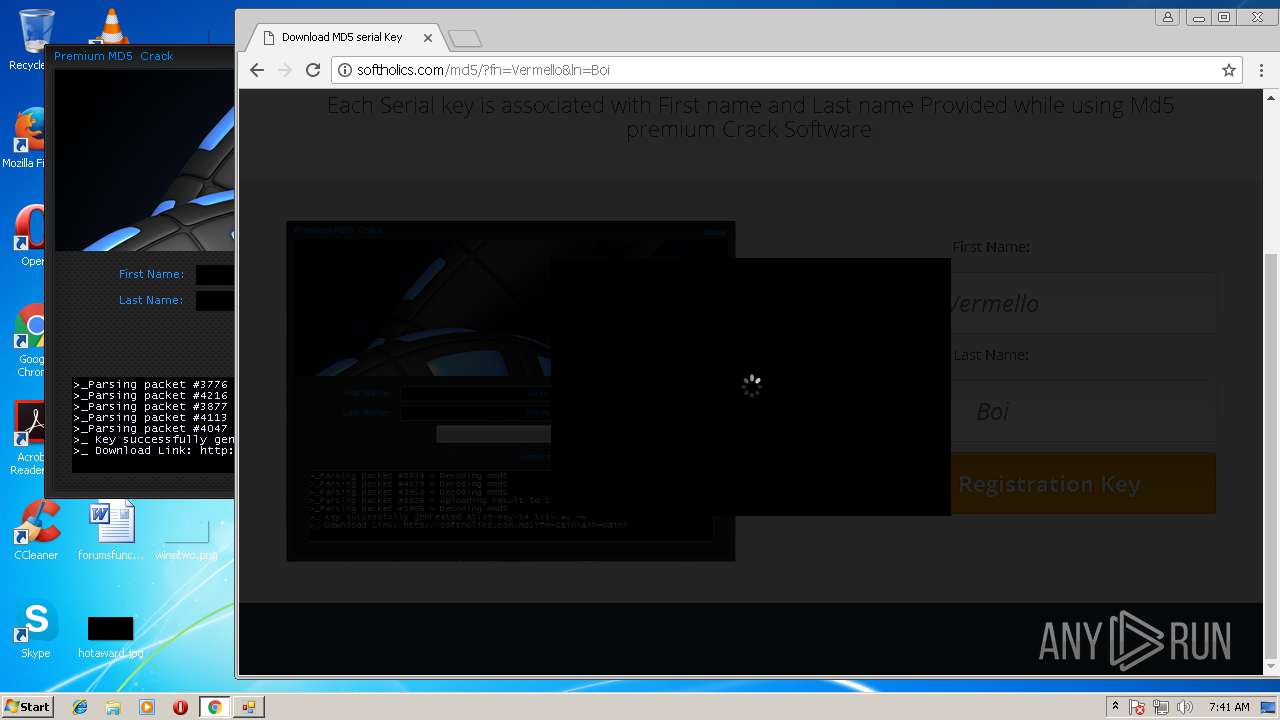The width and height of the screenshot is (1280, 720).
Task: Open the Windows Start menu
Action: coord(27,707)
